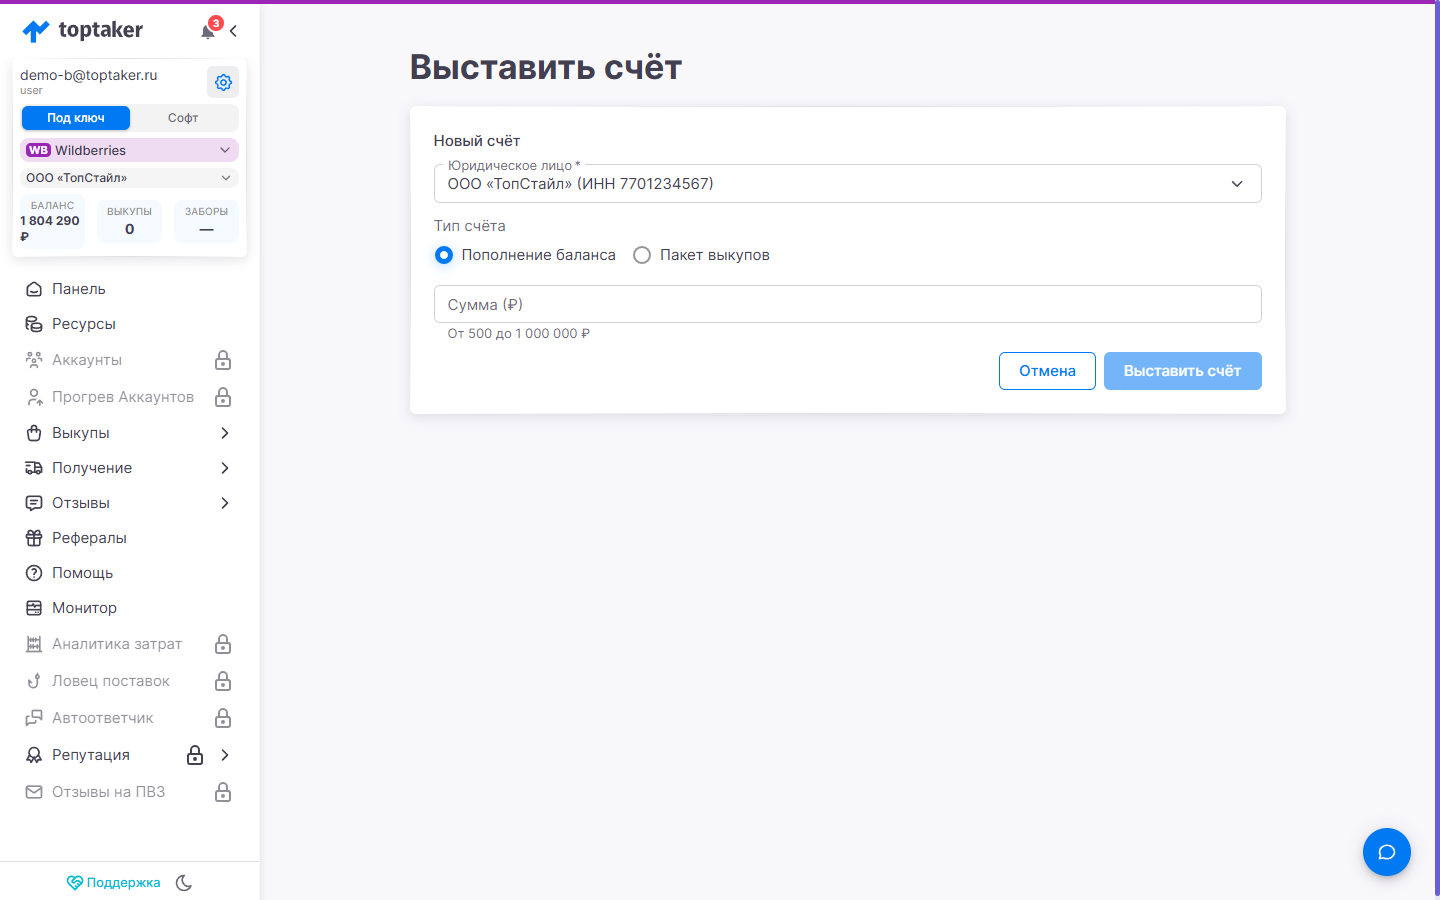Click the Репутация award icon
Image resolution: width=1440 pixels, height=900 pixels.
pyautogui.click(x=34, y=755)
